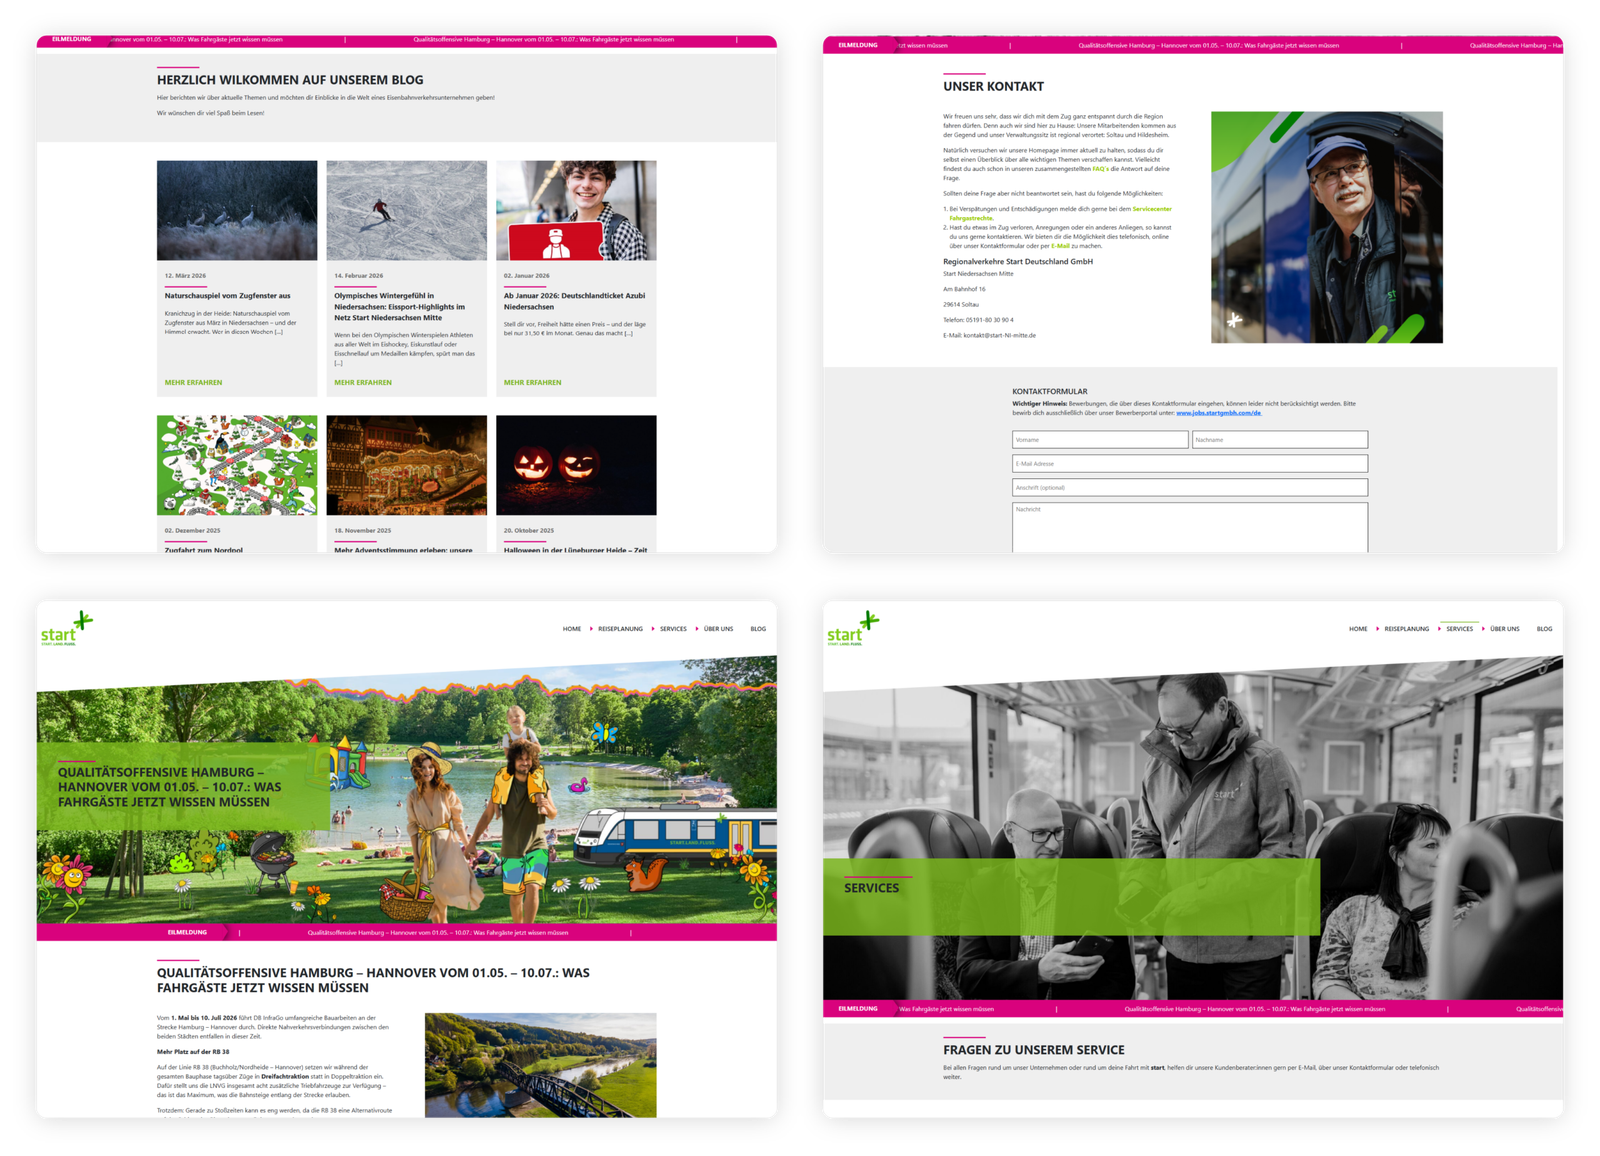This screenshot has height=1156, width=1600.
Task: Open HOME in the homepage navigation
Action: click(x=571, y=629)
